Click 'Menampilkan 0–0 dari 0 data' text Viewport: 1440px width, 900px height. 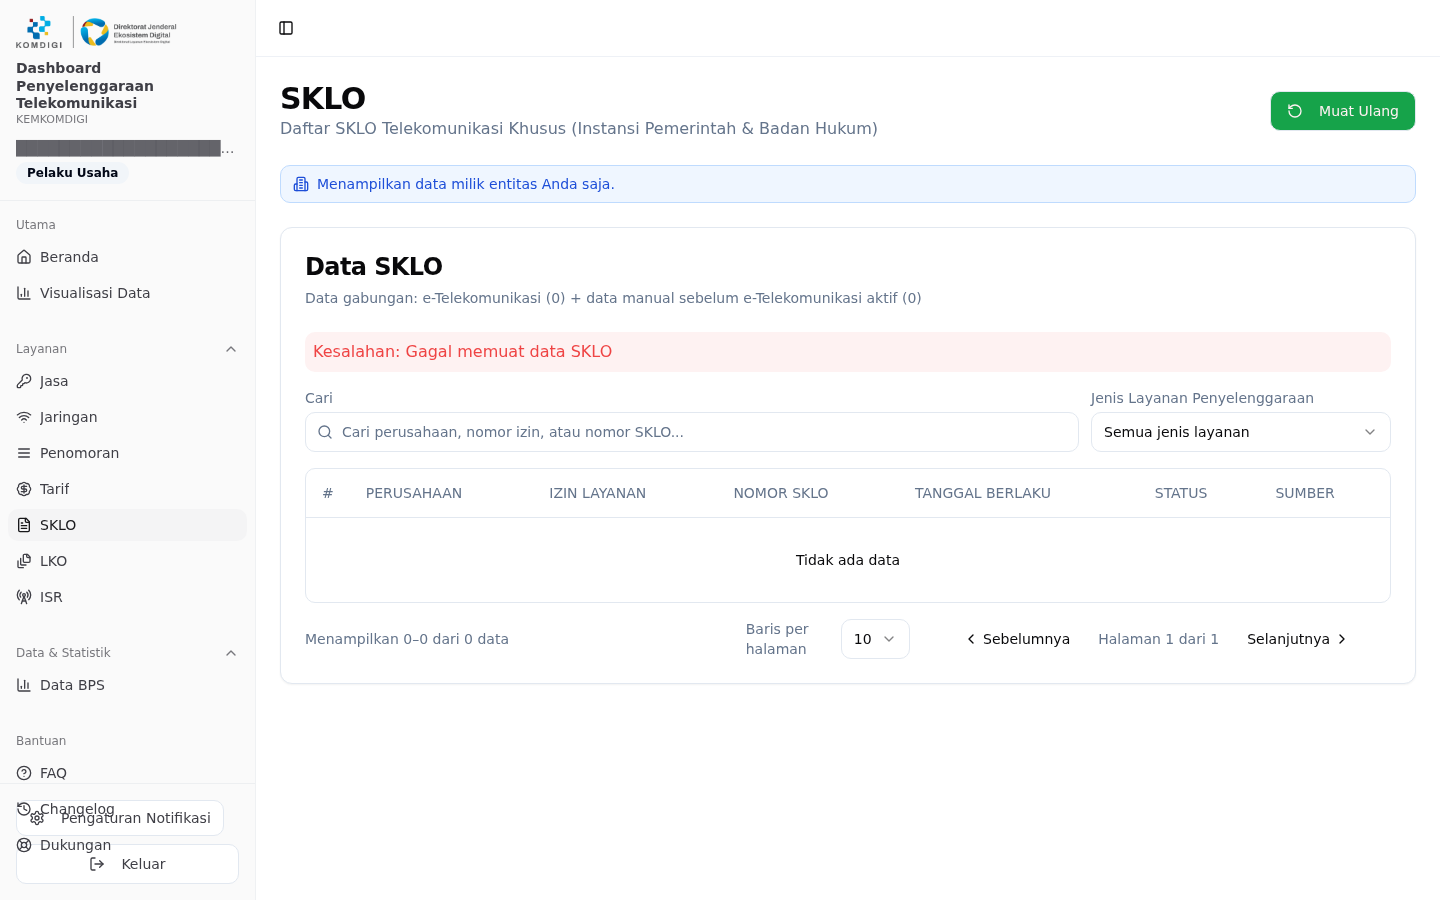[x=407, y=639]
